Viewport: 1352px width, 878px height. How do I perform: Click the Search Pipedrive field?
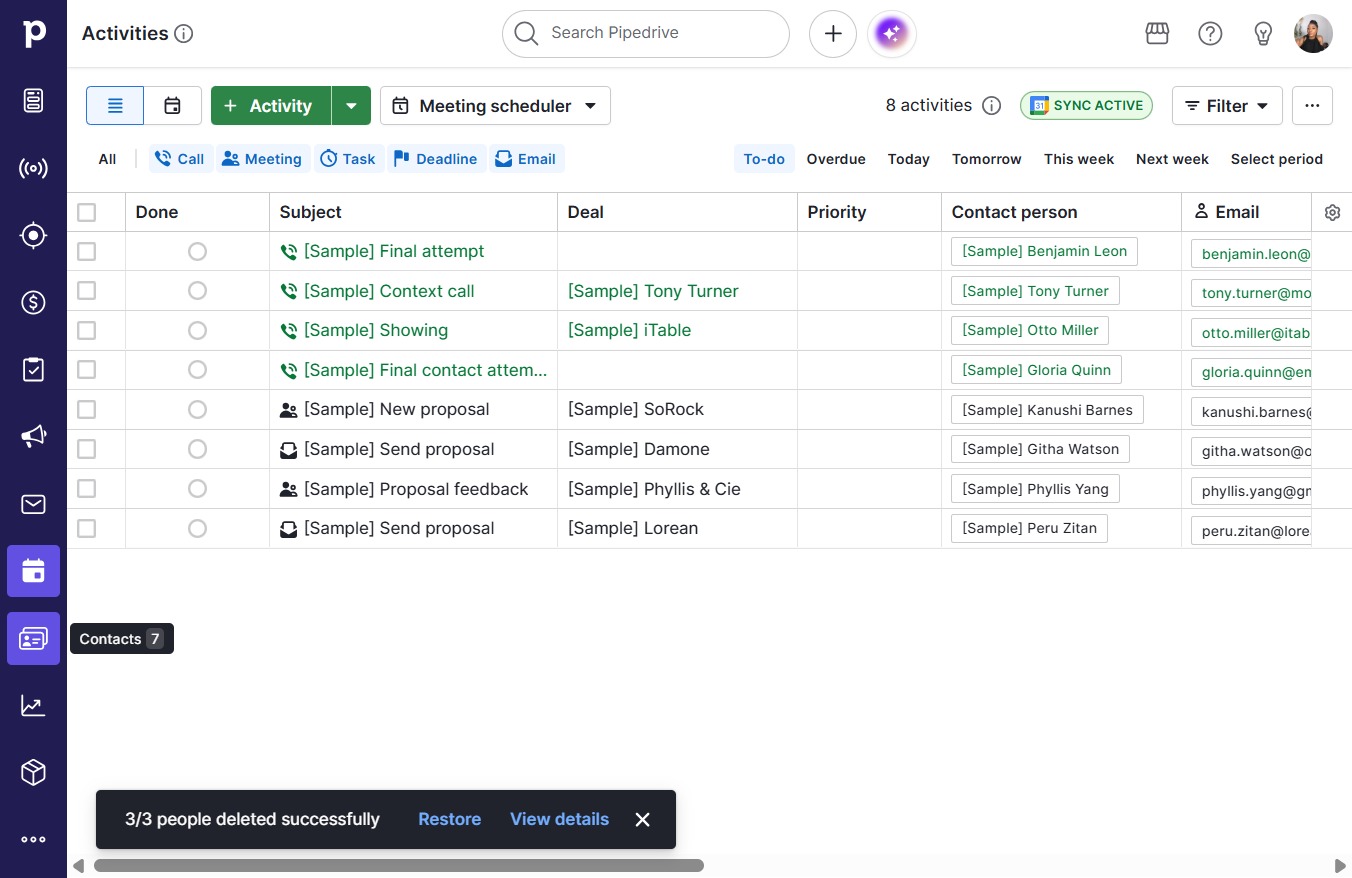coord(646,34)
